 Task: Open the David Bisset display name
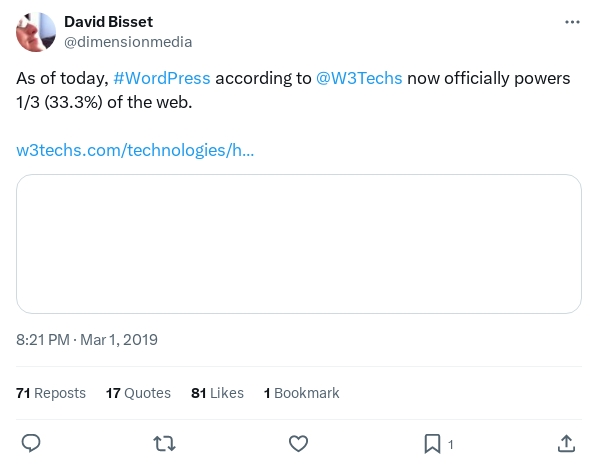tap(108, 22)
